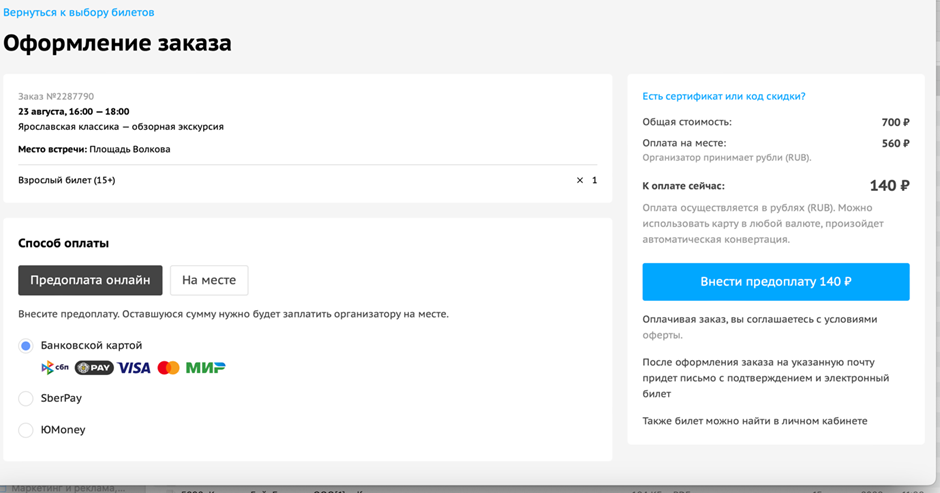Click the Ярославская классика excursion title

(x=121, y=127)
